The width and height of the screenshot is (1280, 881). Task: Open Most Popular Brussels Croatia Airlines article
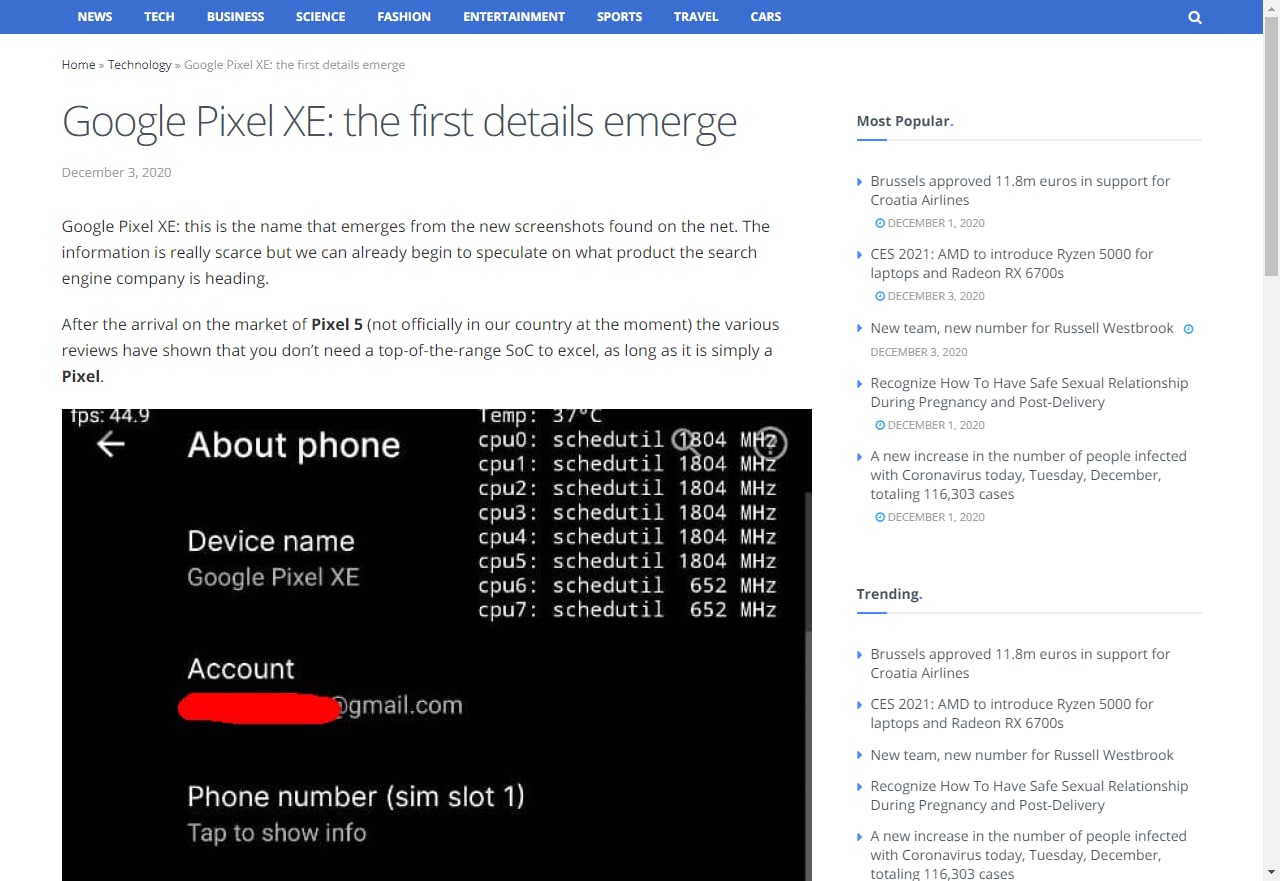coord(1020,191)
